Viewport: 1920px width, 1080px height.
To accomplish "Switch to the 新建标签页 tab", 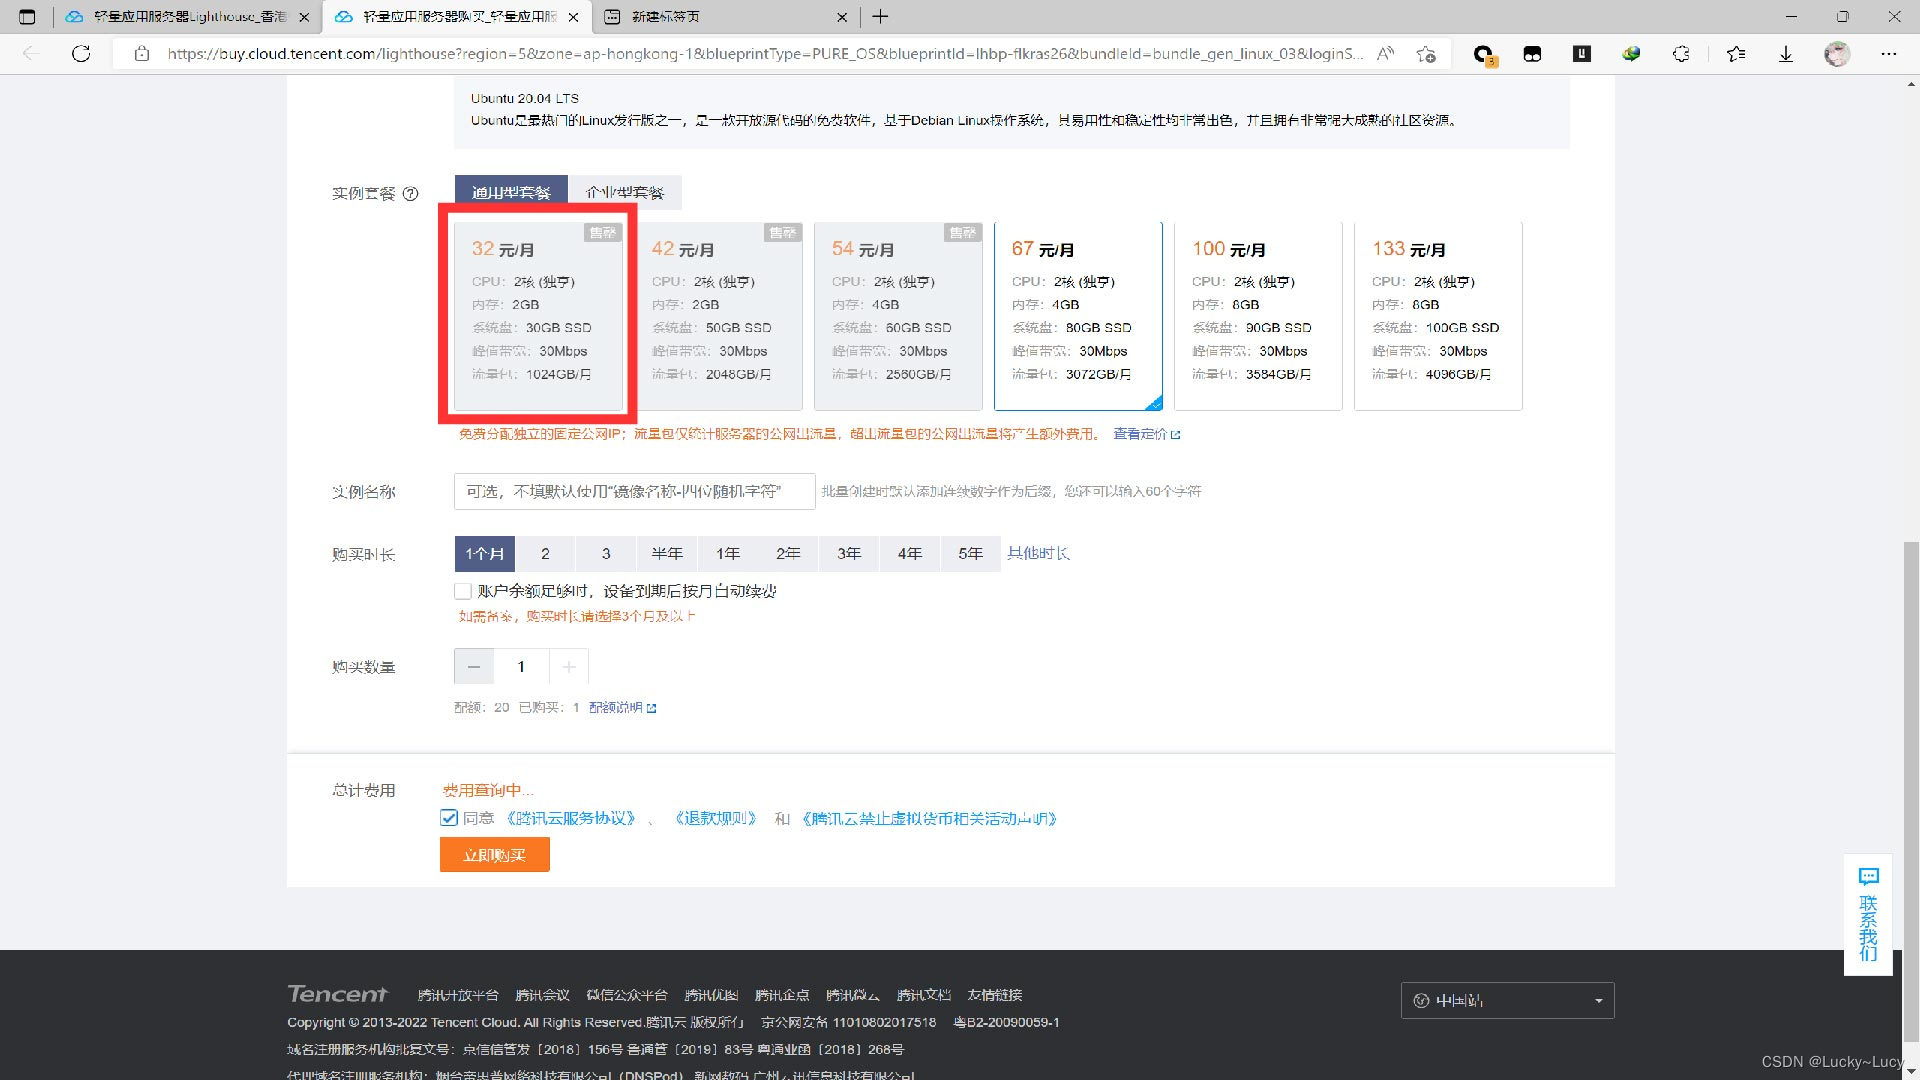I will pos(725,17).
